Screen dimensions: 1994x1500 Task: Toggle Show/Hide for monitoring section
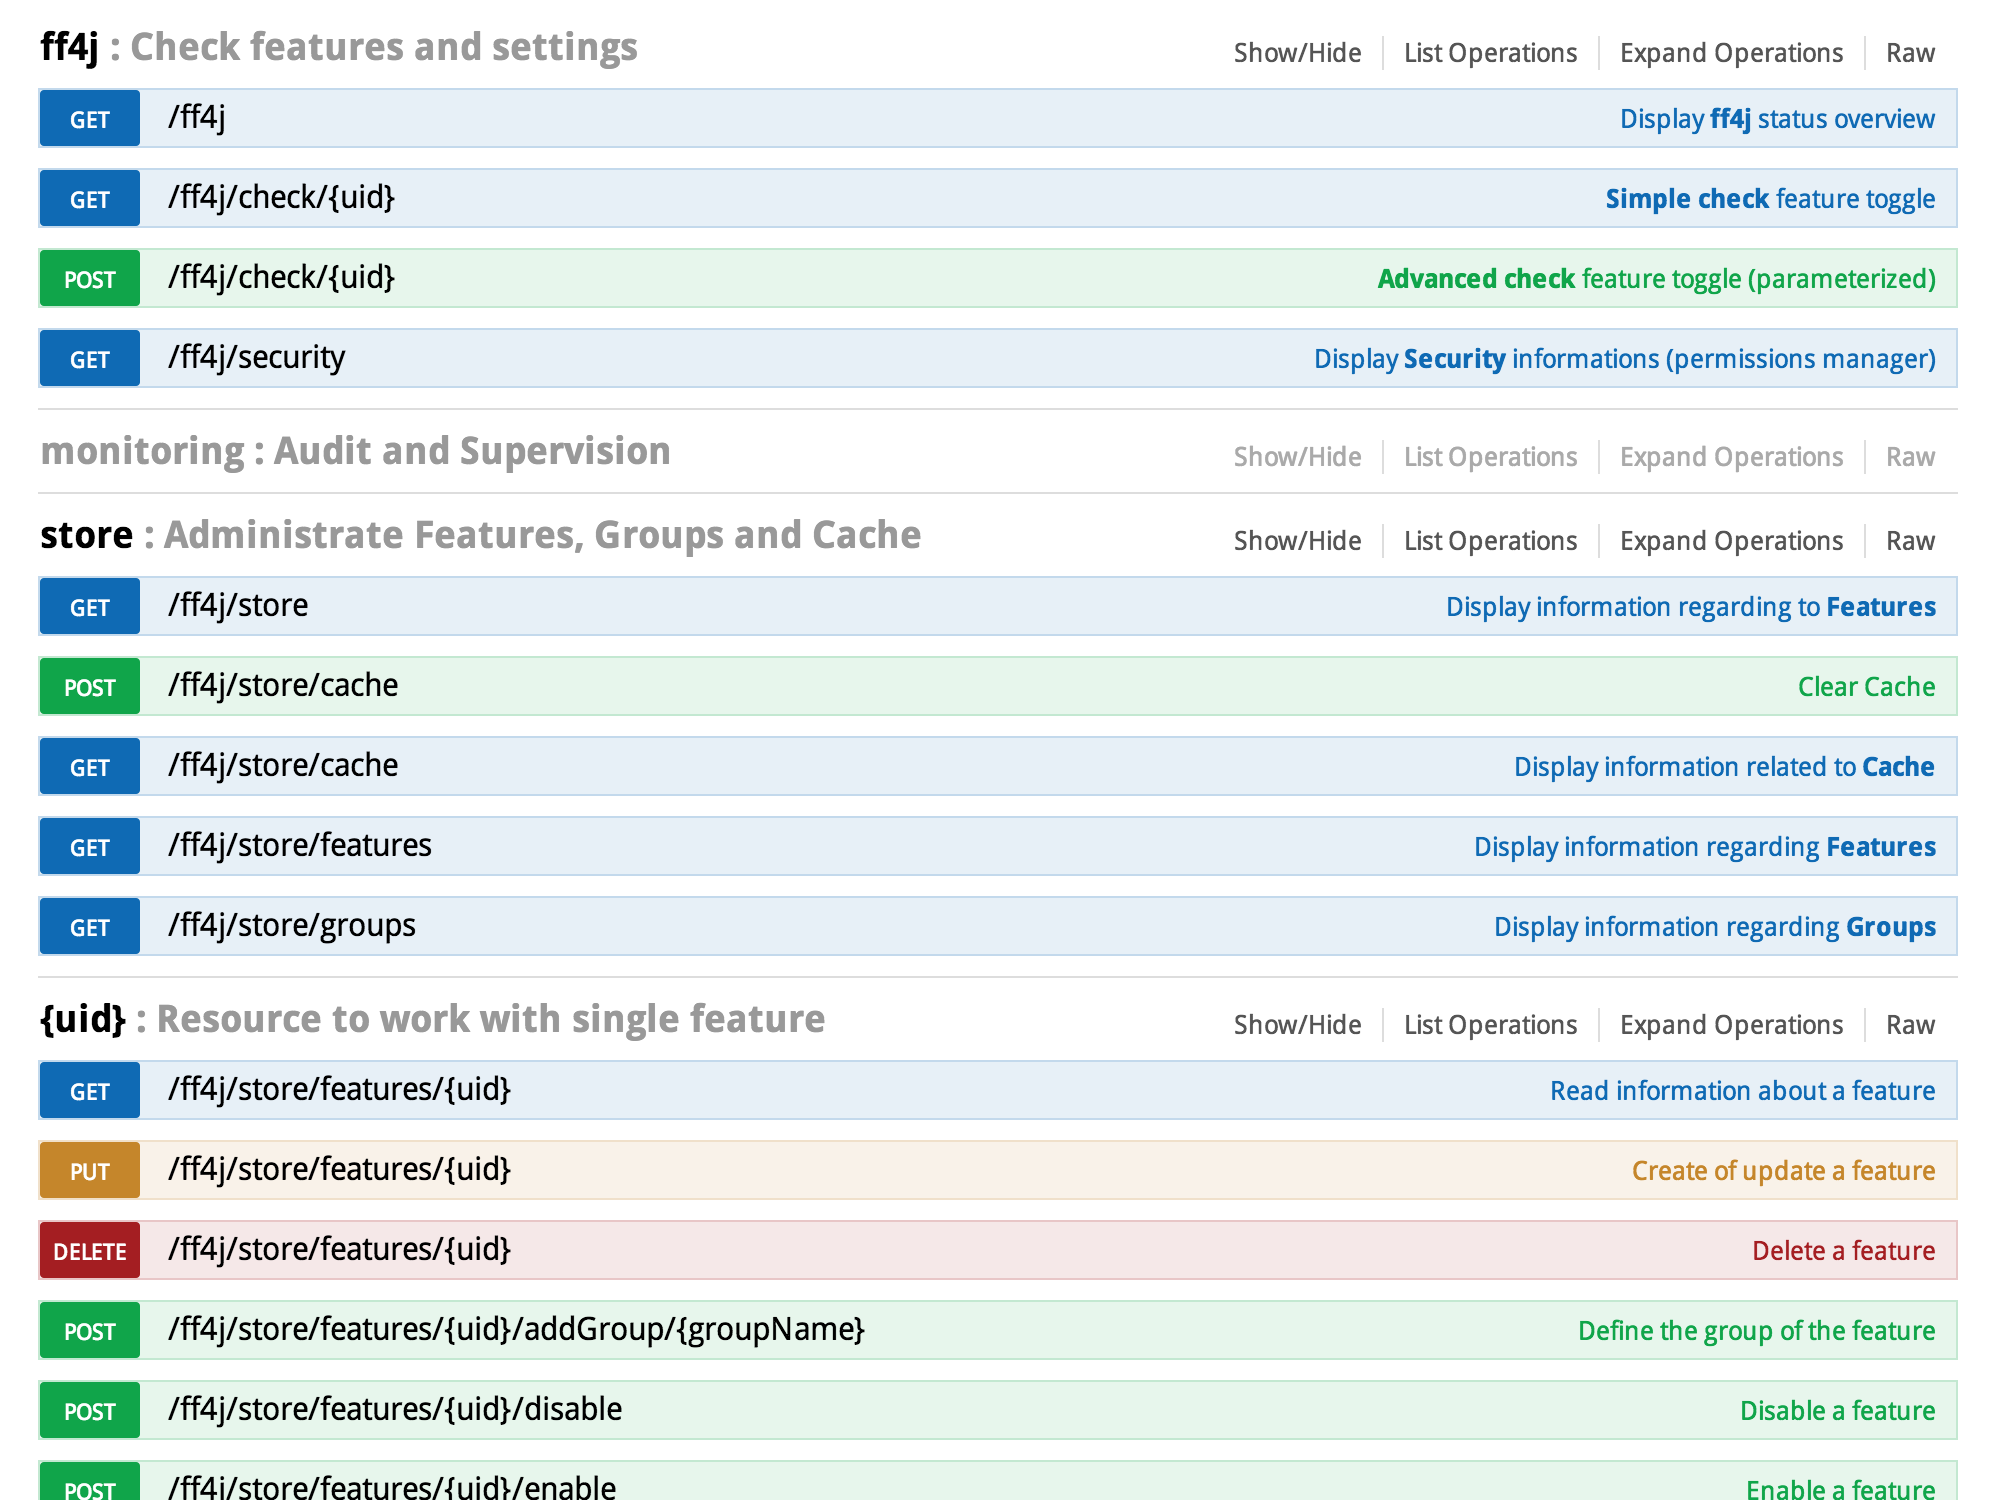point(1296,457)
